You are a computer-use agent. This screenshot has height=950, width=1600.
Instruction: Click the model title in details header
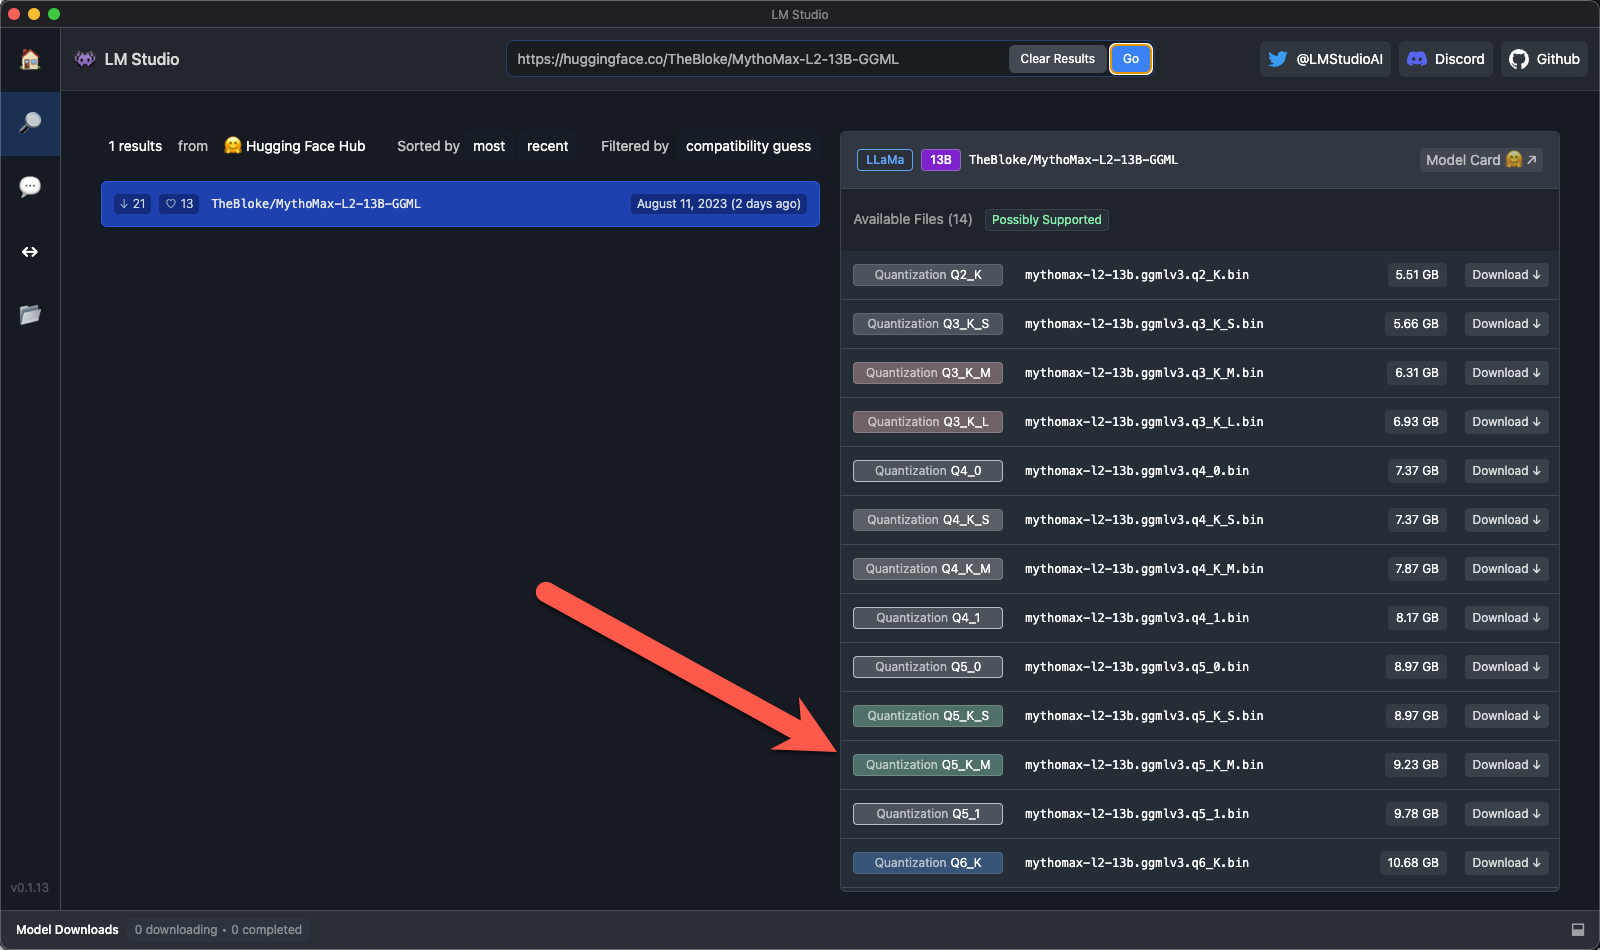tap(1073, 160)
